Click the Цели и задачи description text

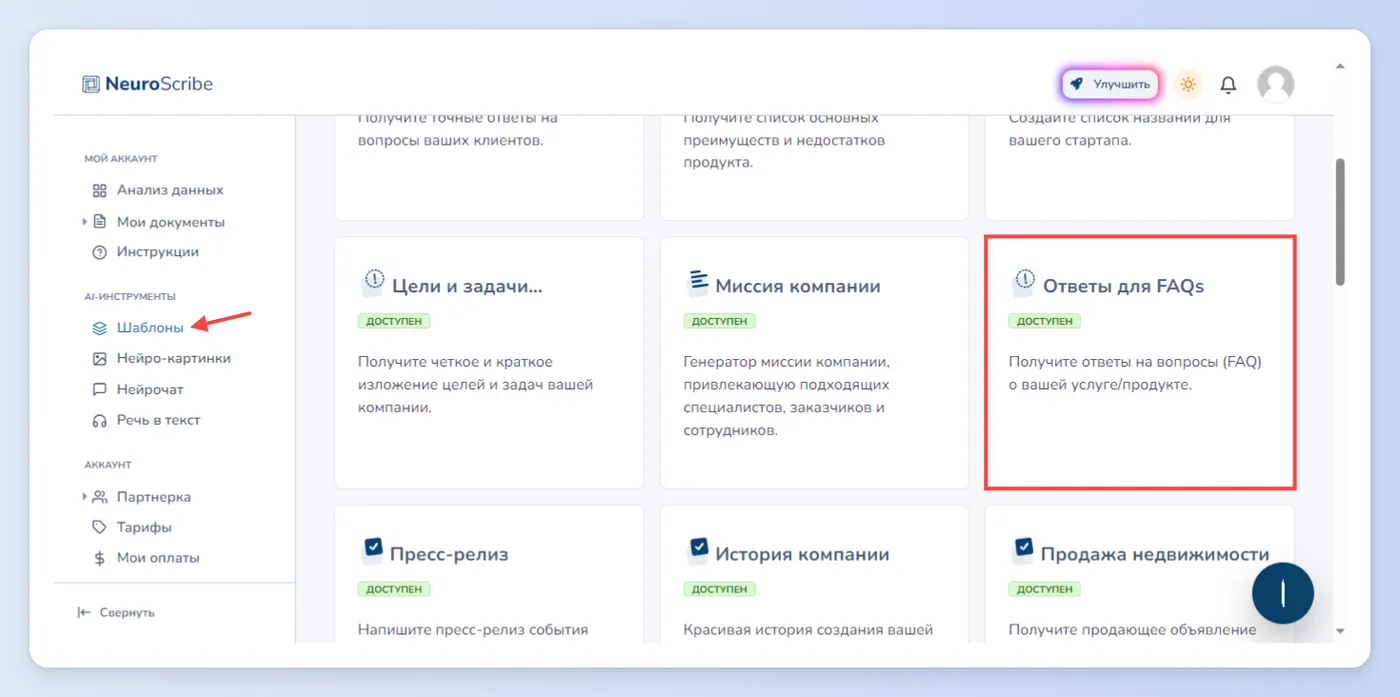[476, 385]
